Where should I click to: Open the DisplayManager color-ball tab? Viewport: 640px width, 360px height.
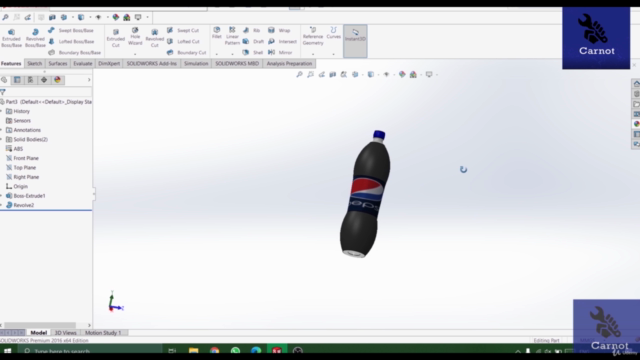tap(57, 80)
